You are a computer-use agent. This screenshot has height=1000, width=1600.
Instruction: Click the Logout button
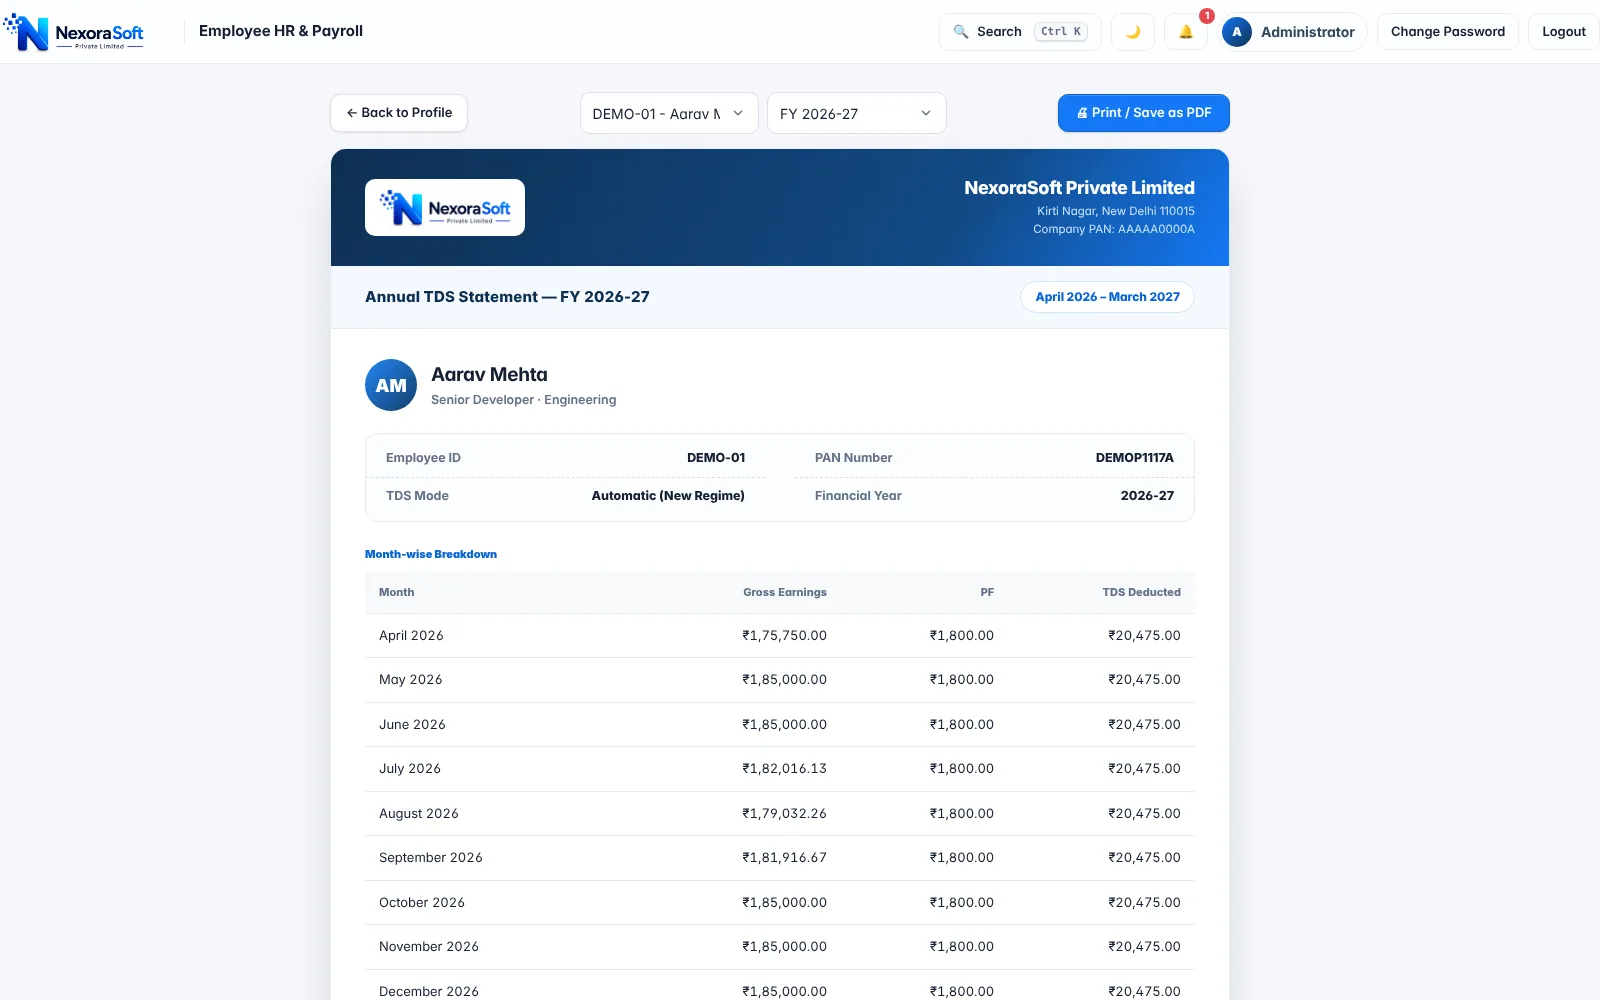pos(1563,32)
